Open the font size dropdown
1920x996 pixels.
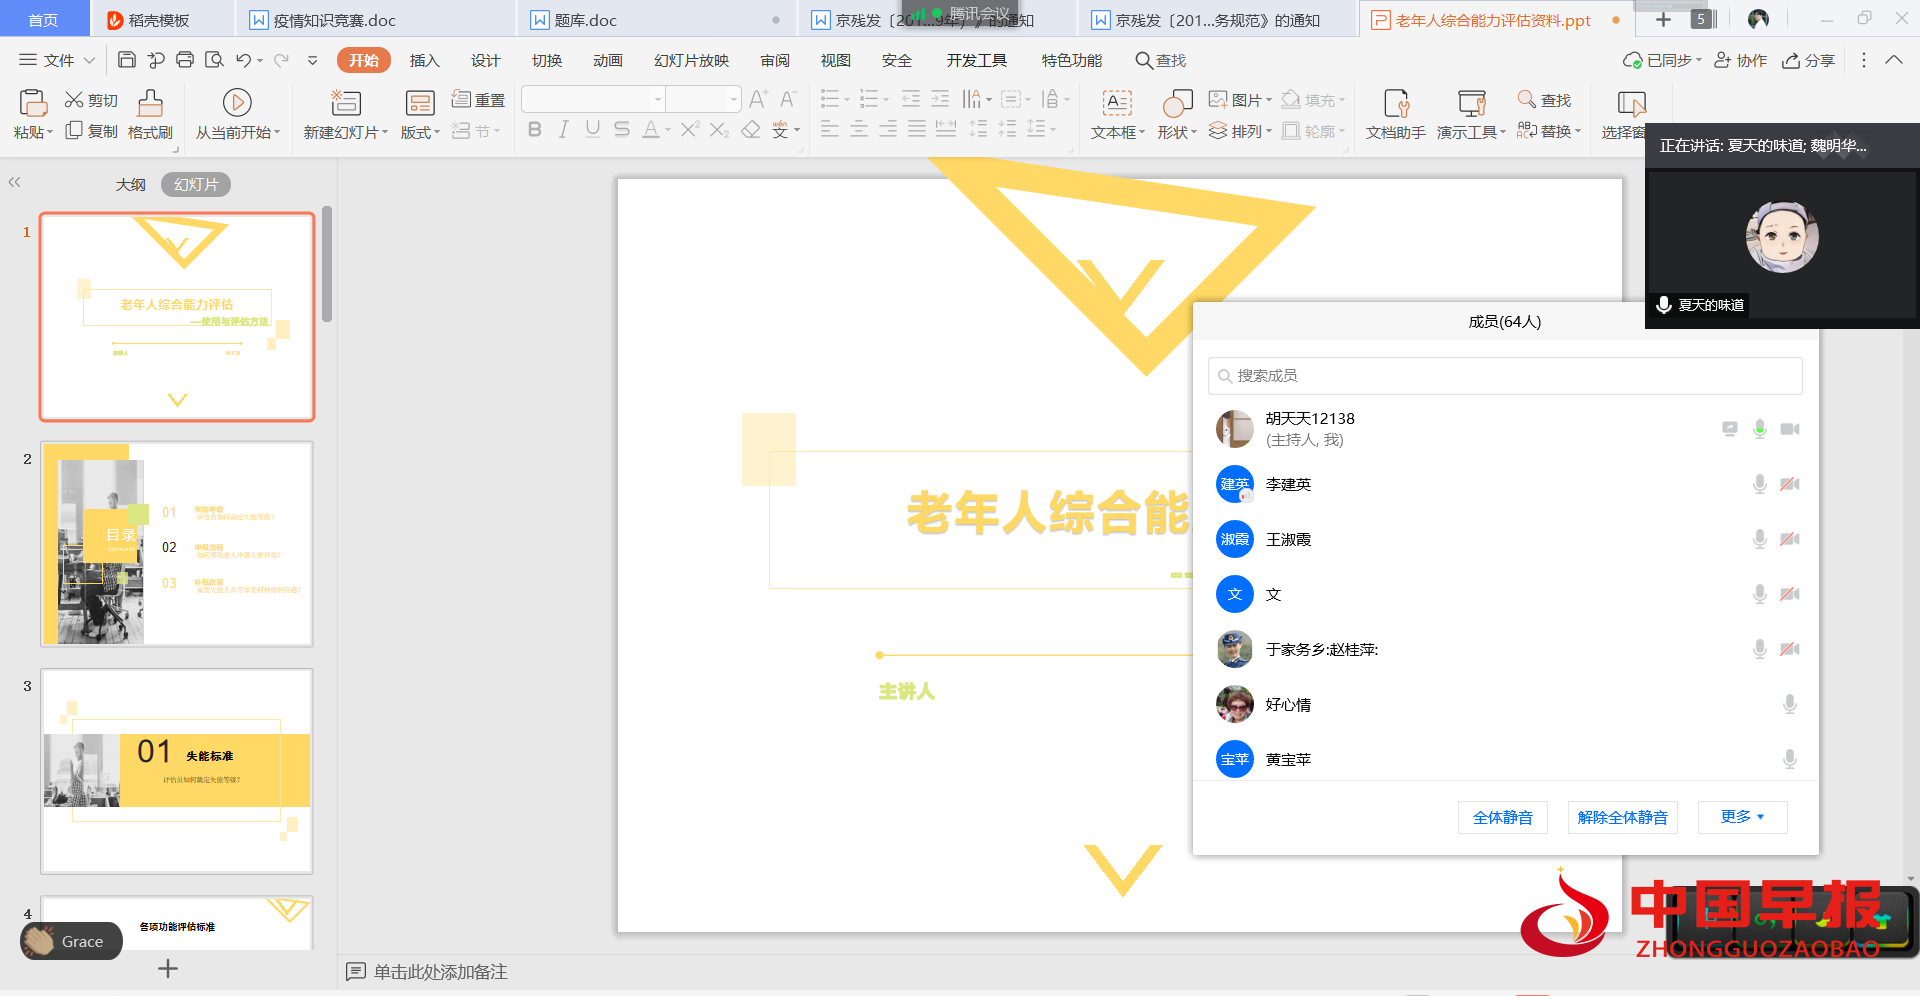tap(734, 99)
